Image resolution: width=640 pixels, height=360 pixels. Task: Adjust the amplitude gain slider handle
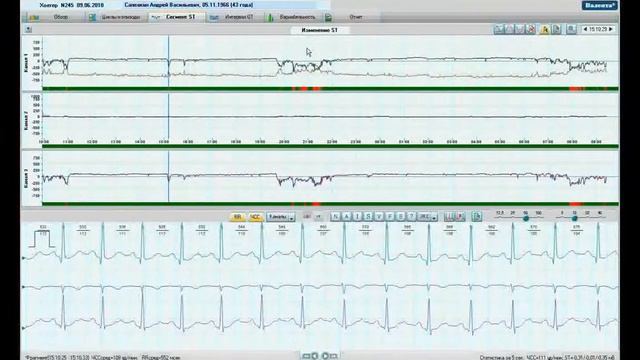click(574, 218)
